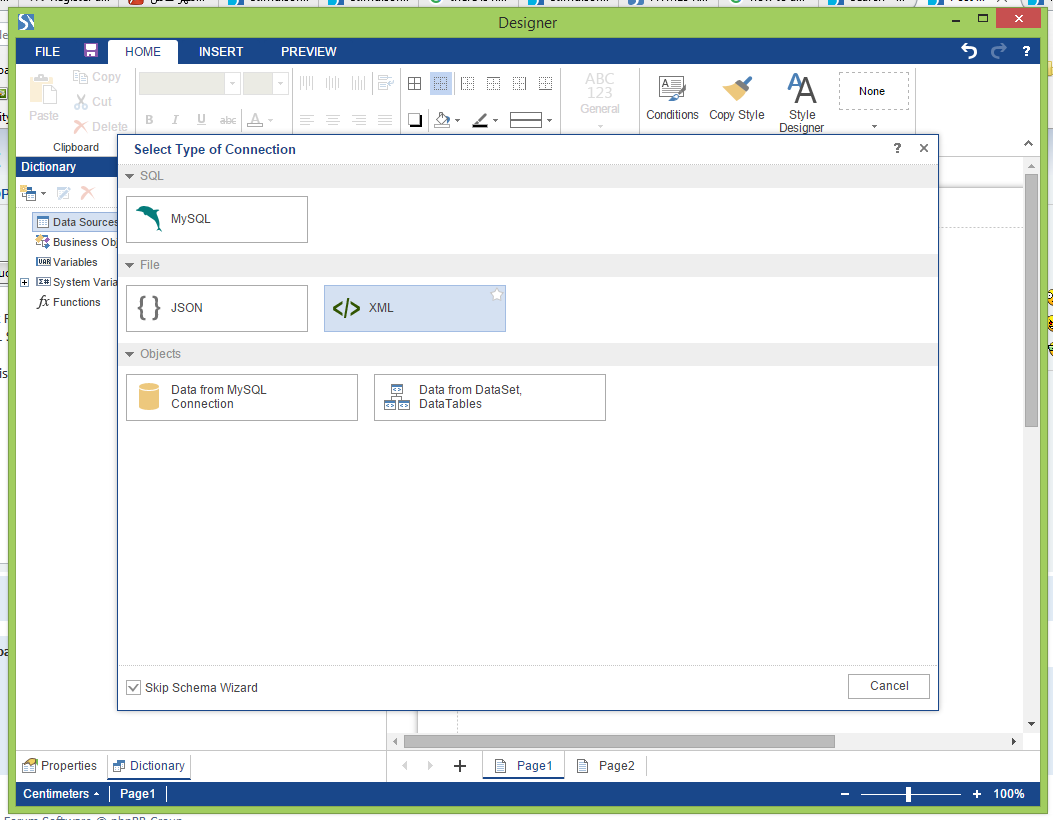
Task: Open the style gallery dropdown under None
Action: (x=874, y=126)
